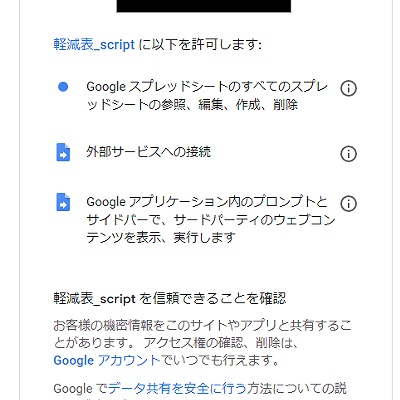The image size is (400, 400).
Task: Click でいつでも行えます text after account link
Action: (220, 360)
